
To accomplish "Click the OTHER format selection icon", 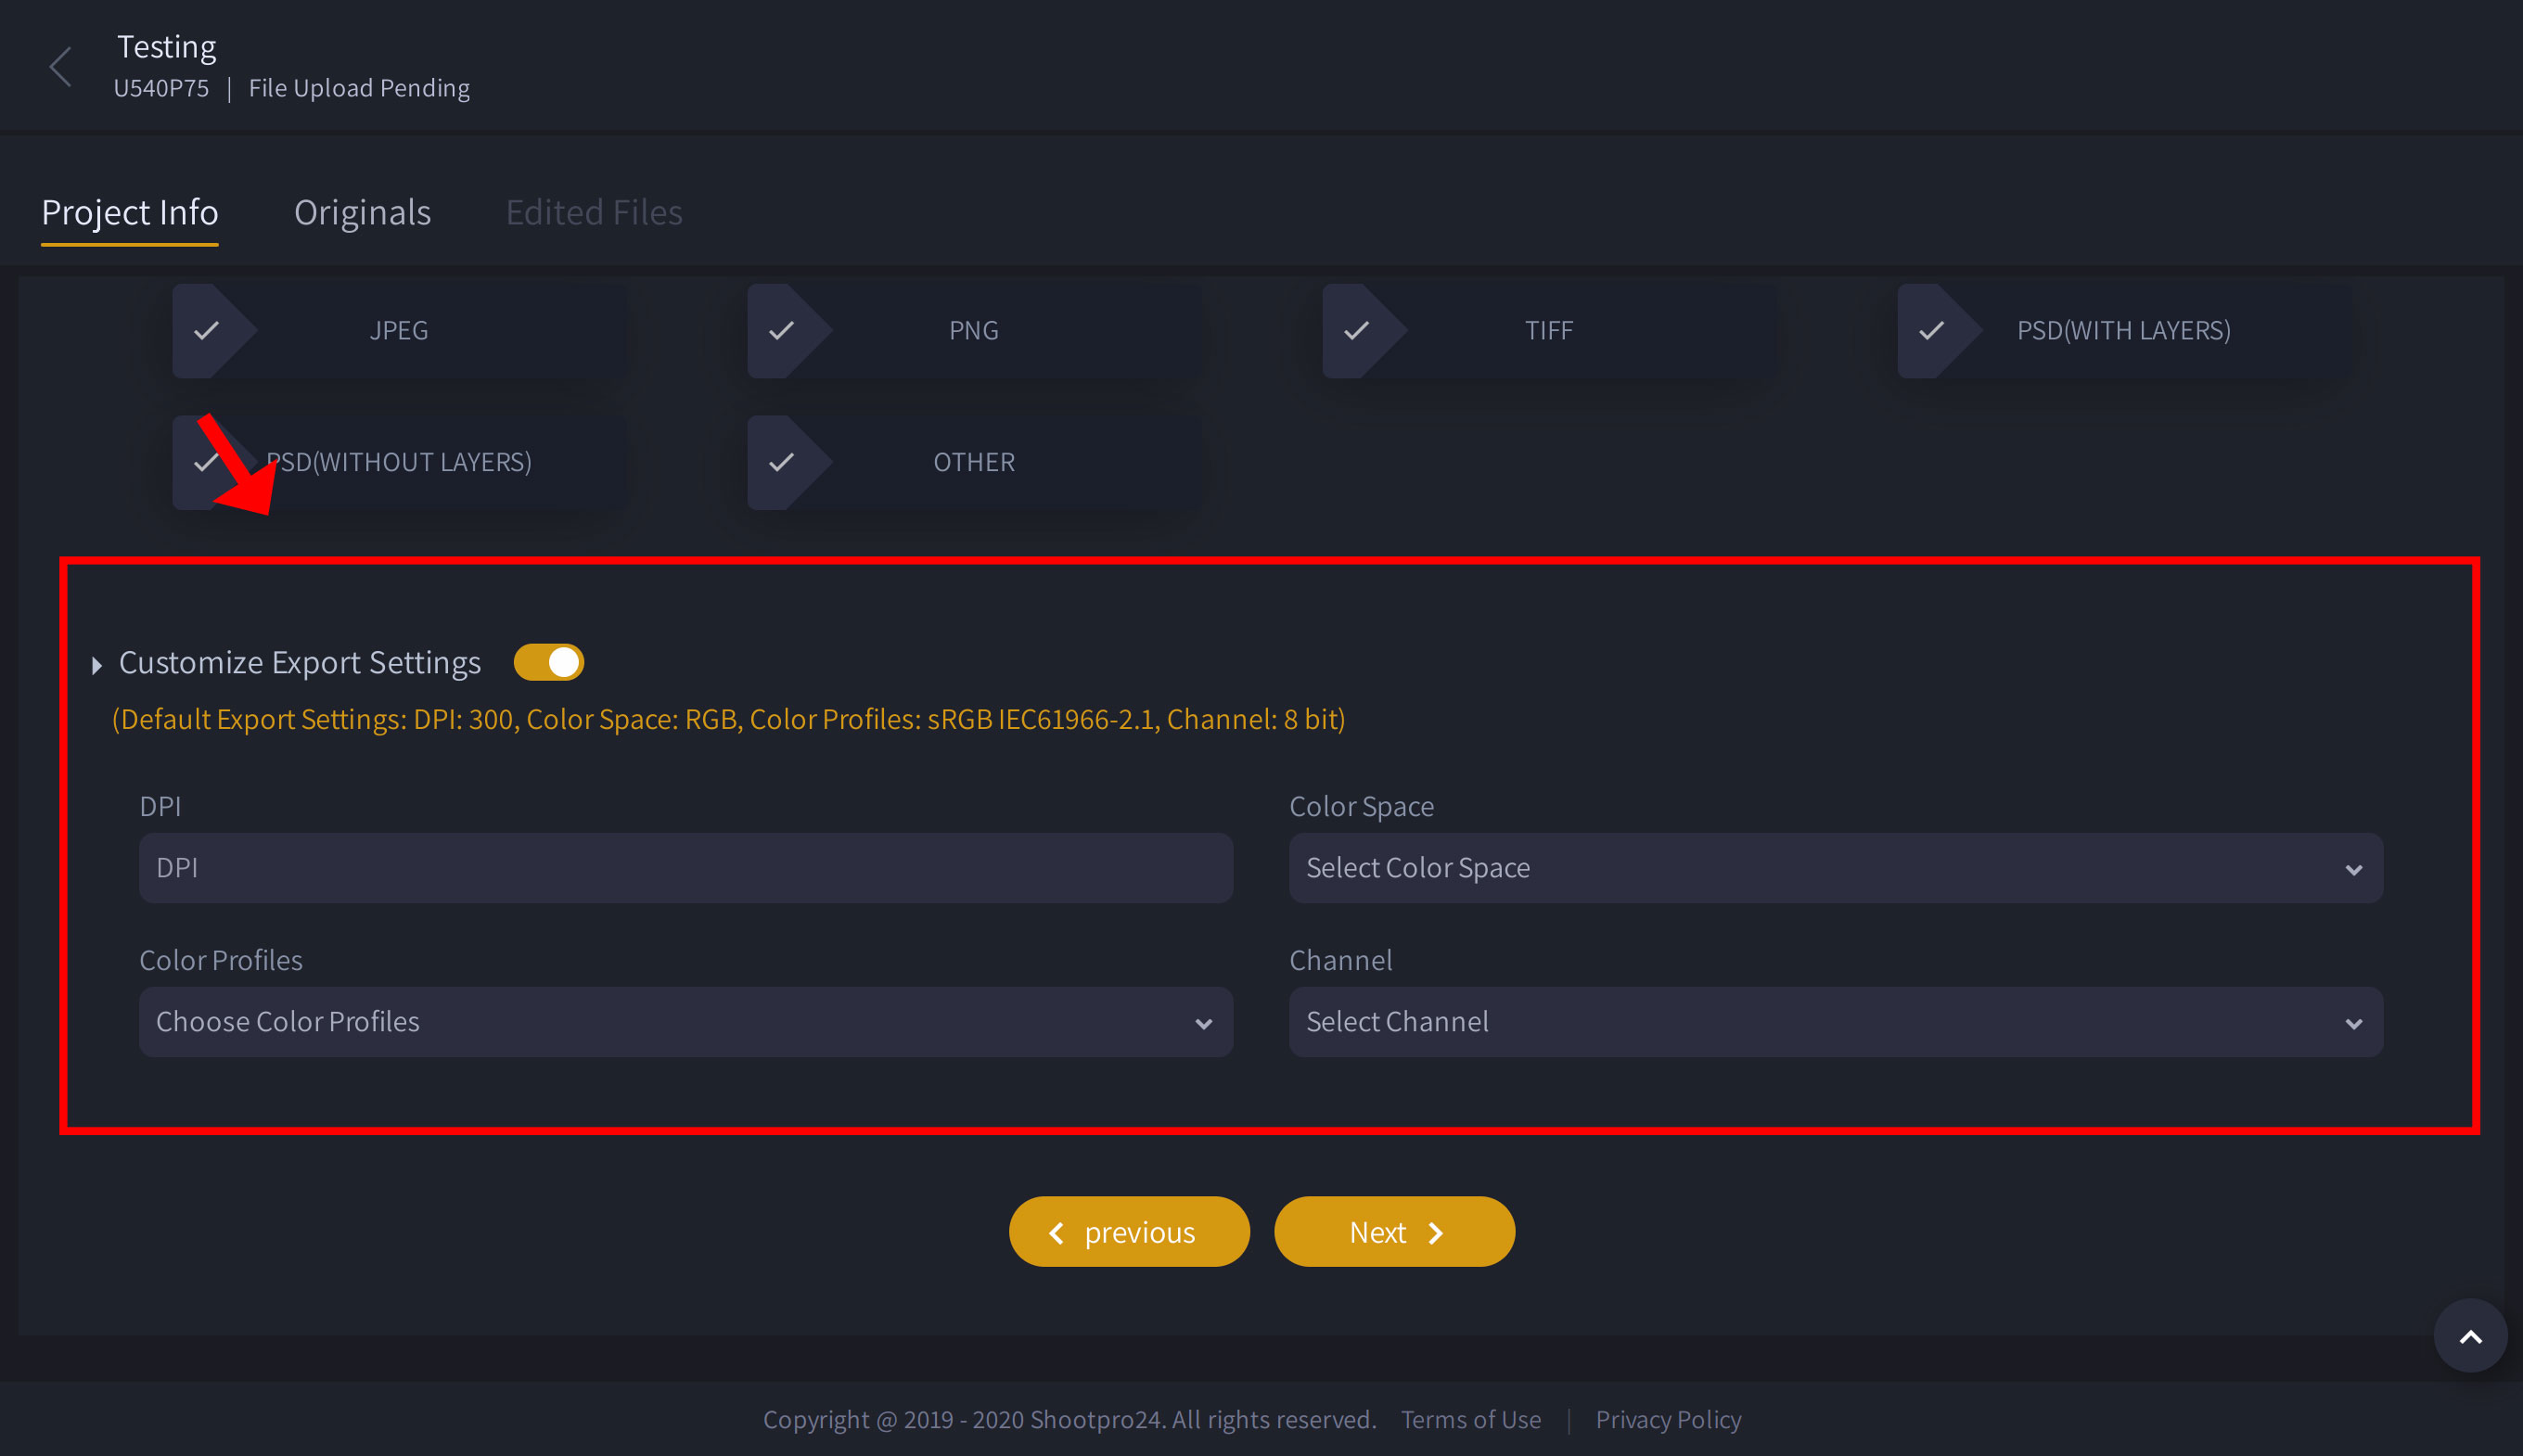I will coord(782,461).
